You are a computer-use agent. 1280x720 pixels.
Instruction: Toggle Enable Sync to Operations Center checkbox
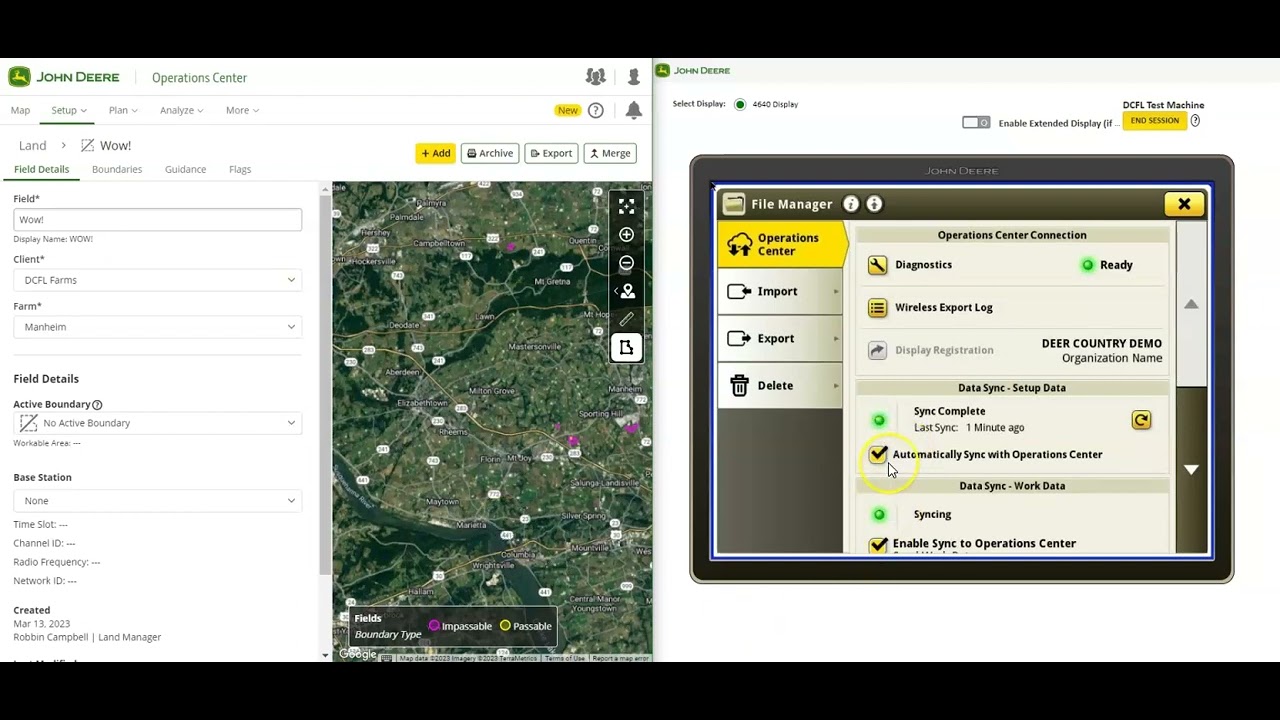(878, 544)
